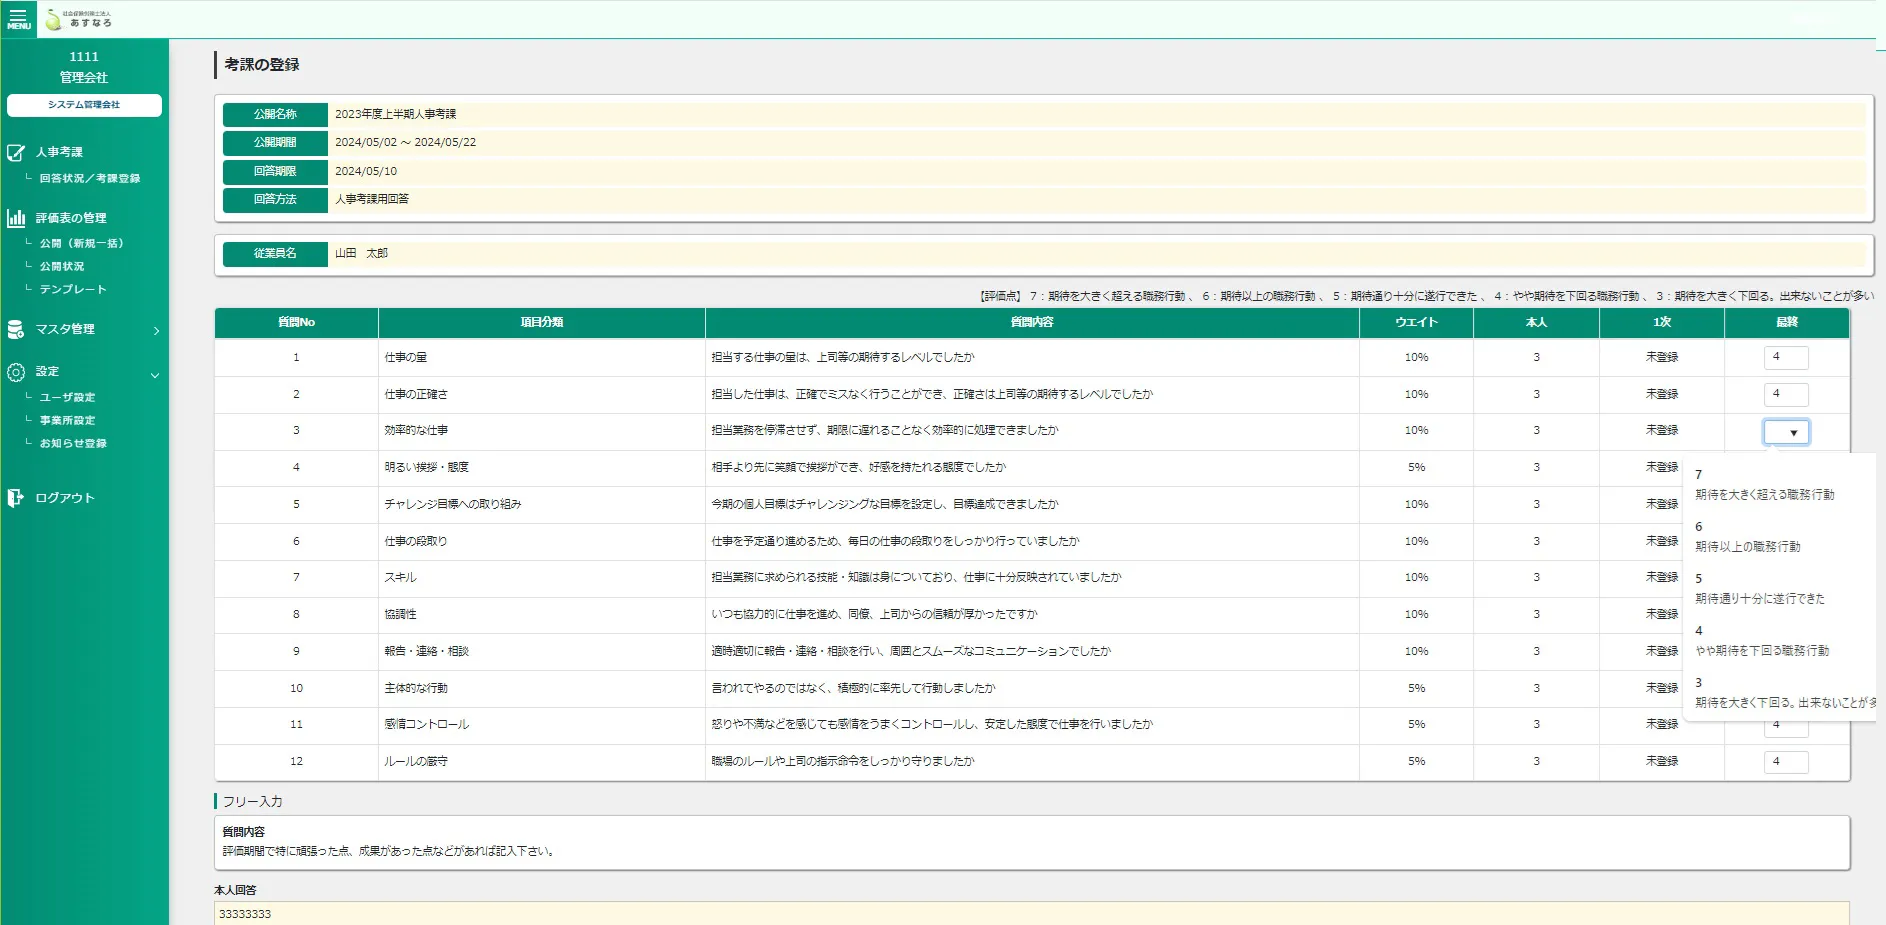Click the 人事考課 pencil icon
The height and width of the screenshot is (925, 1886).
pos(16,153)
